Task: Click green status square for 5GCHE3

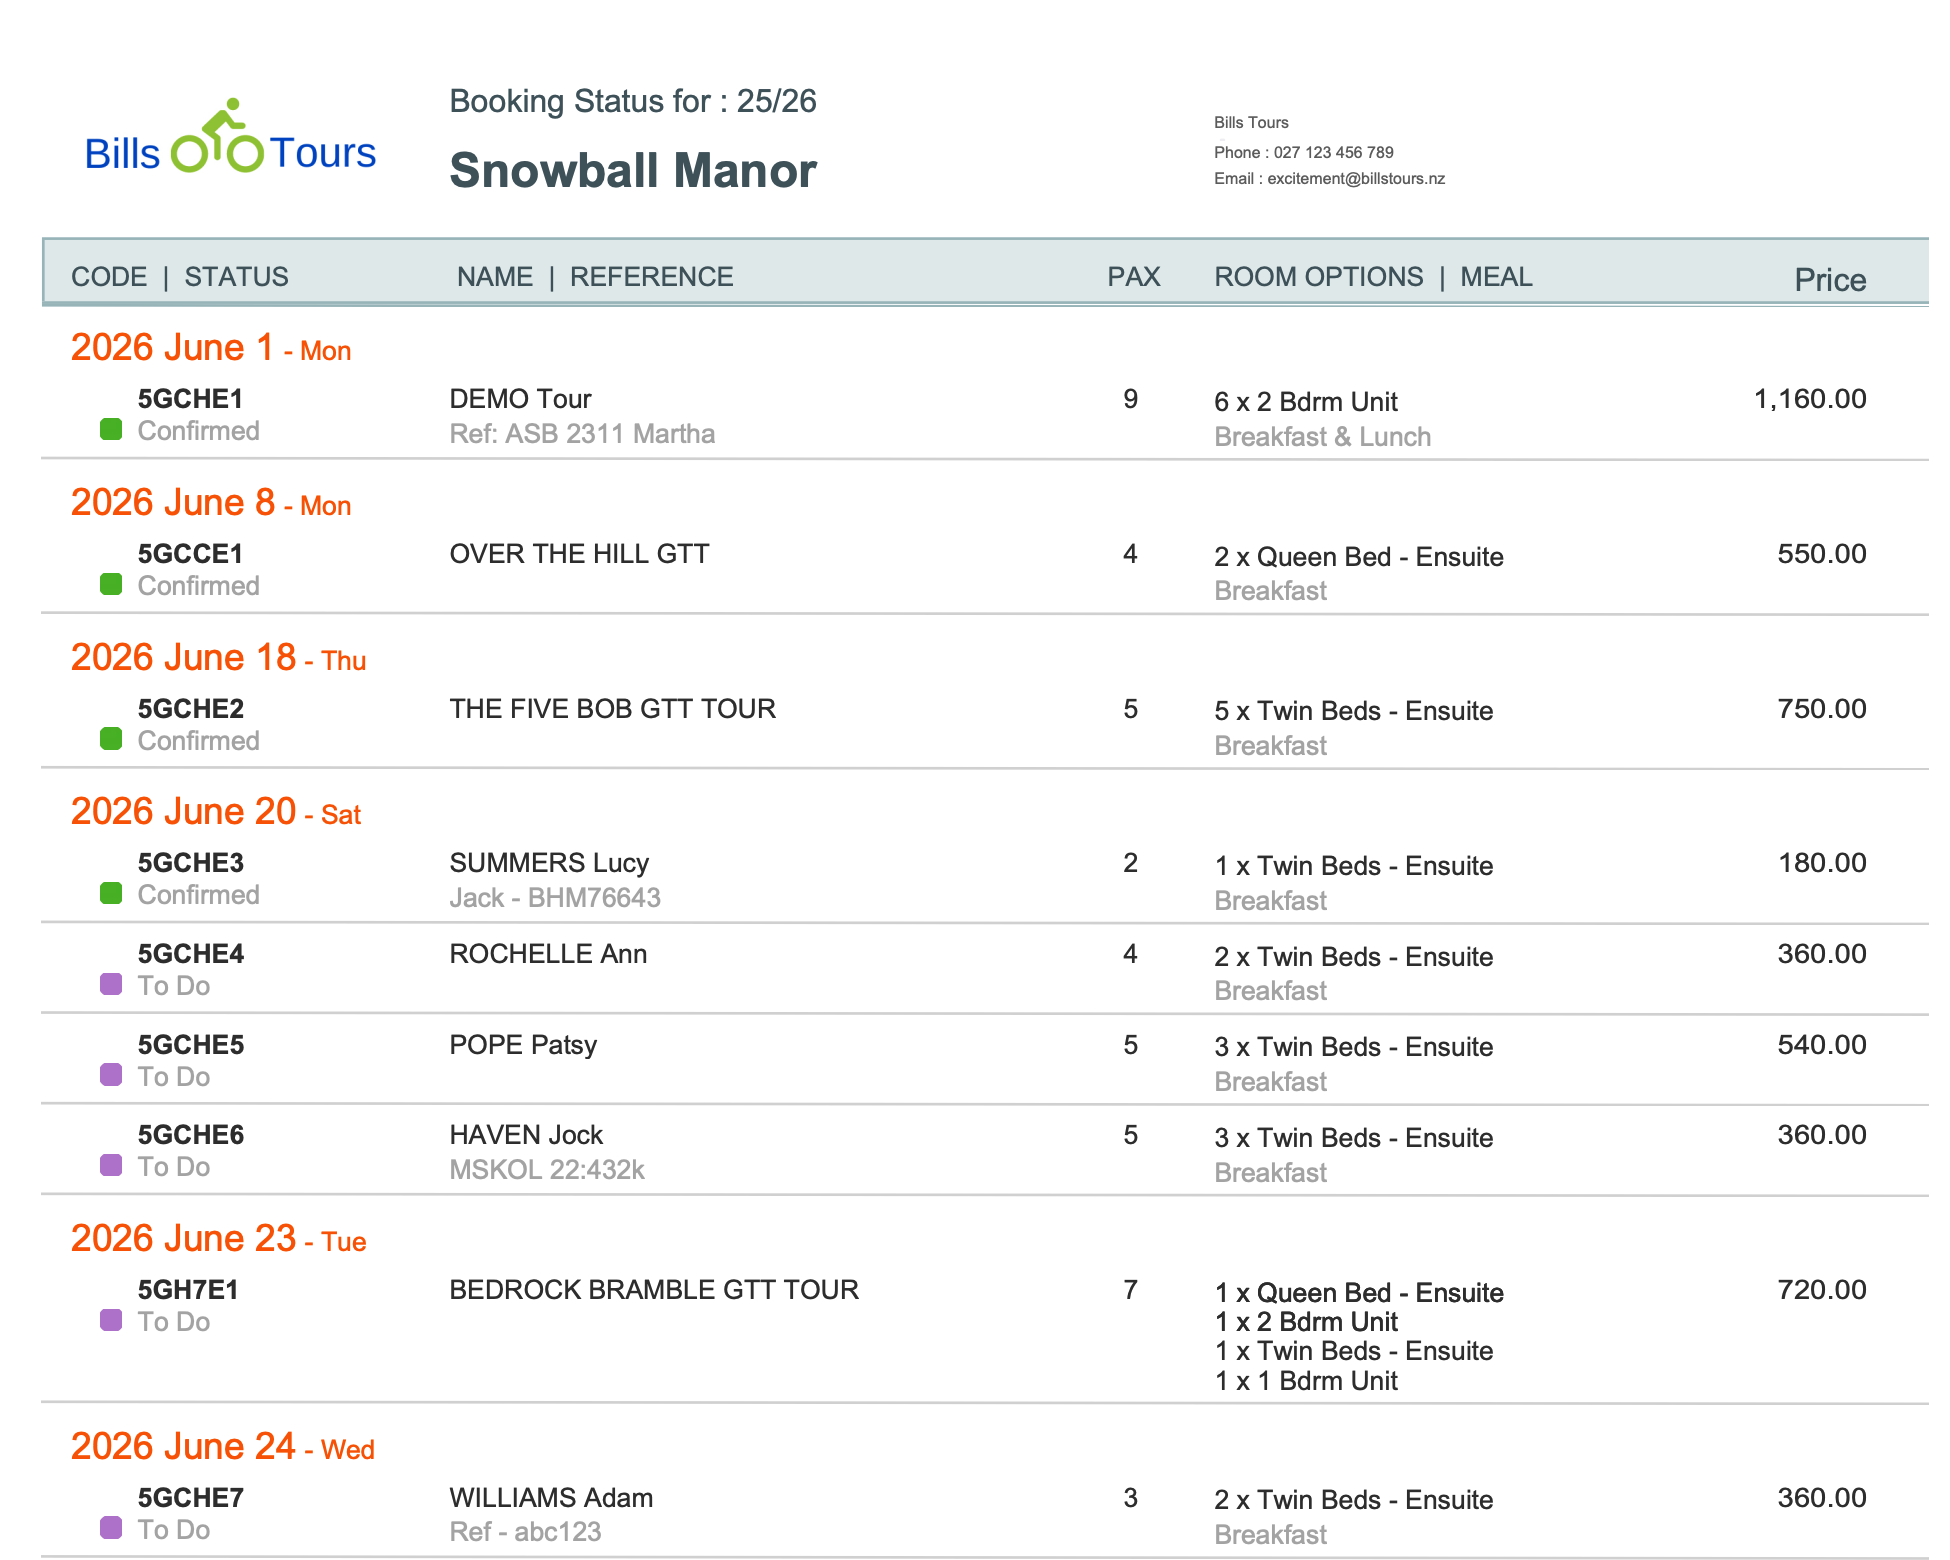Action: coord(111,894)
